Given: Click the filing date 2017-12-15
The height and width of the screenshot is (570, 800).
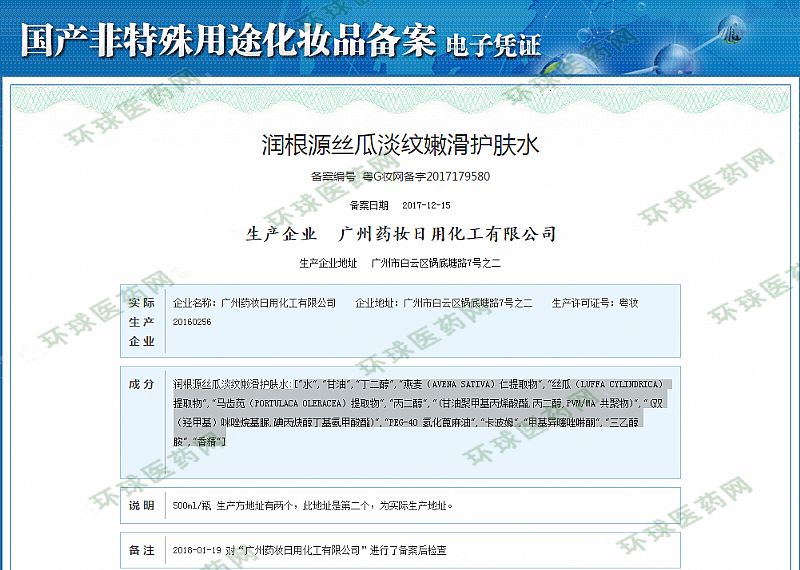Looking at the screenshot, I should 427,205.
